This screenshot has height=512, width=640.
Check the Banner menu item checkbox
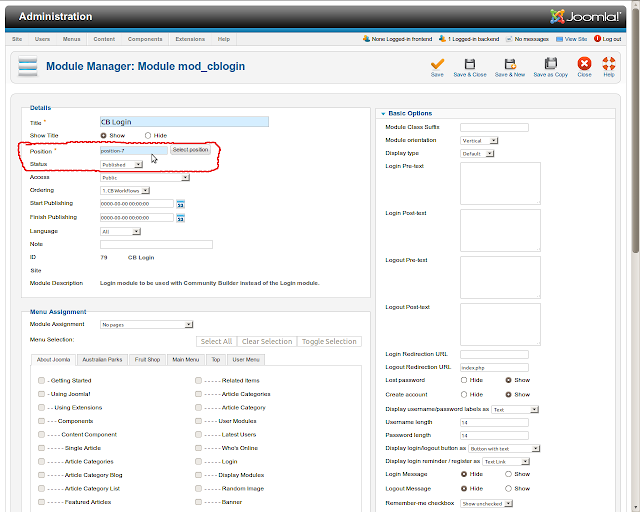click(198, 502)
